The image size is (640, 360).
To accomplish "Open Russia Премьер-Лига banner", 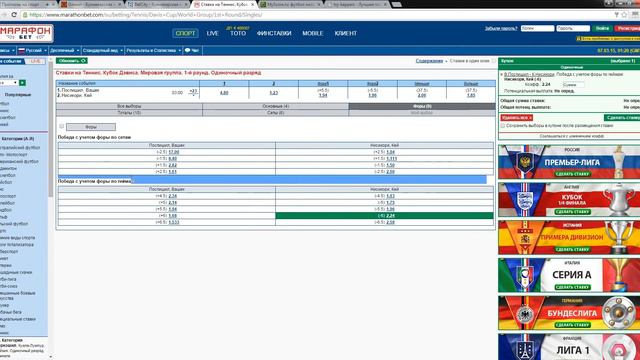I will pyautogui.click(x=569, y=162).
